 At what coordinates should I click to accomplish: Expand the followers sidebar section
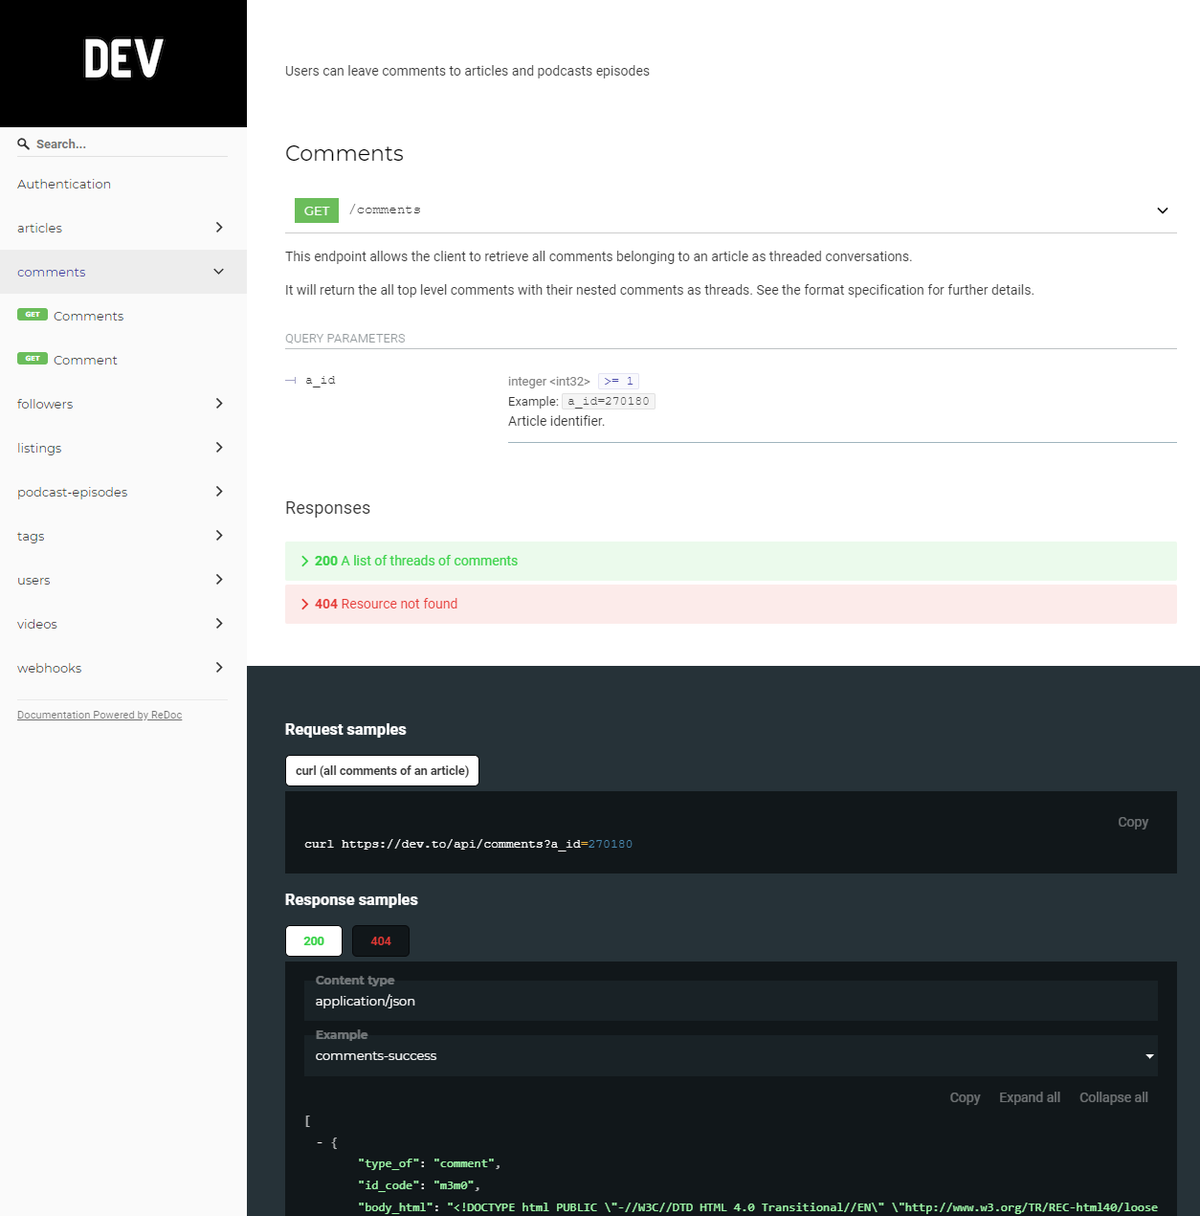[219, 404]
